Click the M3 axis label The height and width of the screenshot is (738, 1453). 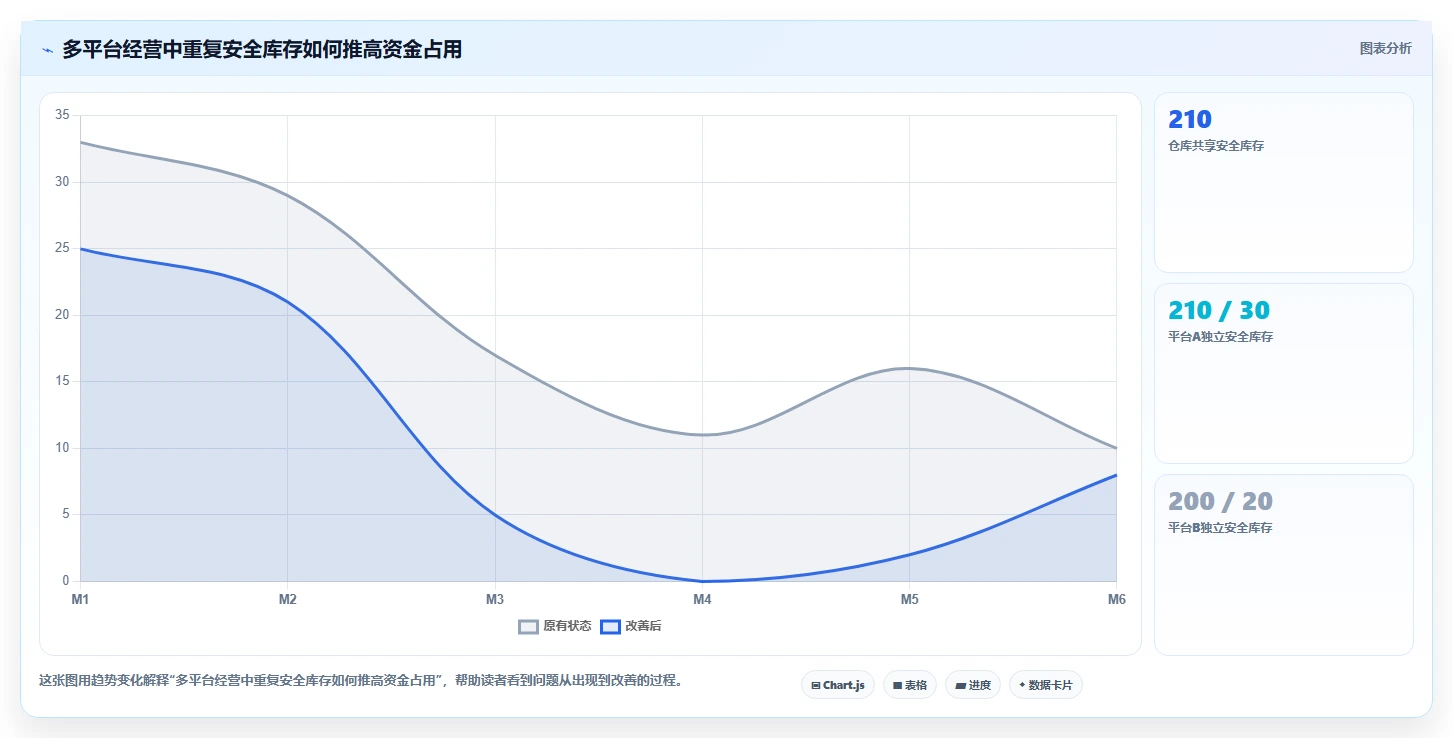(494, 599)
